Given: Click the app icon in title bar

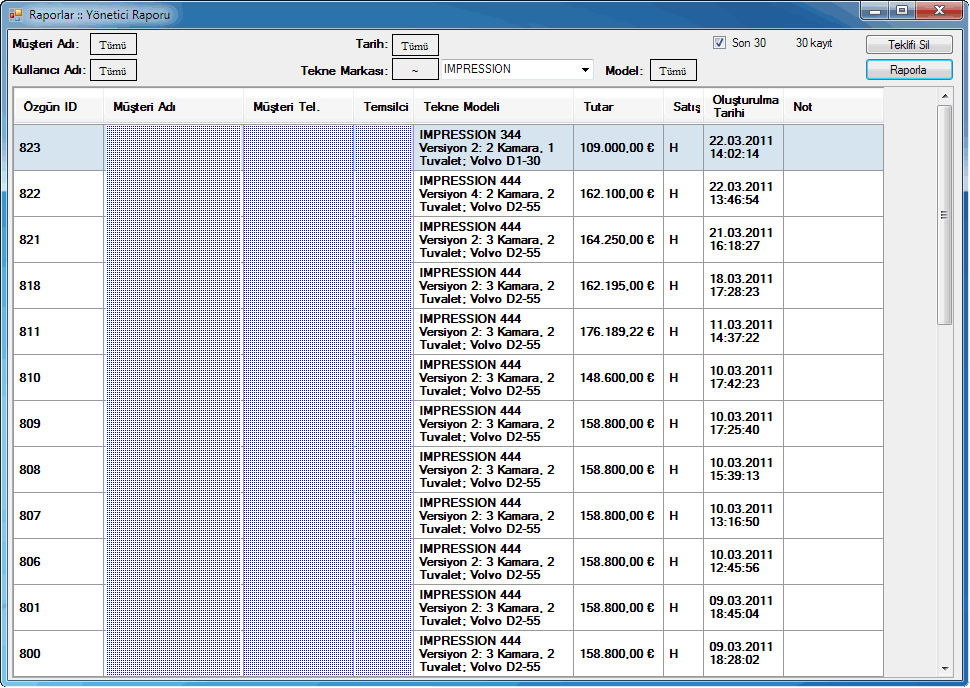Looking at the screenshot, I should click(15, 14).
